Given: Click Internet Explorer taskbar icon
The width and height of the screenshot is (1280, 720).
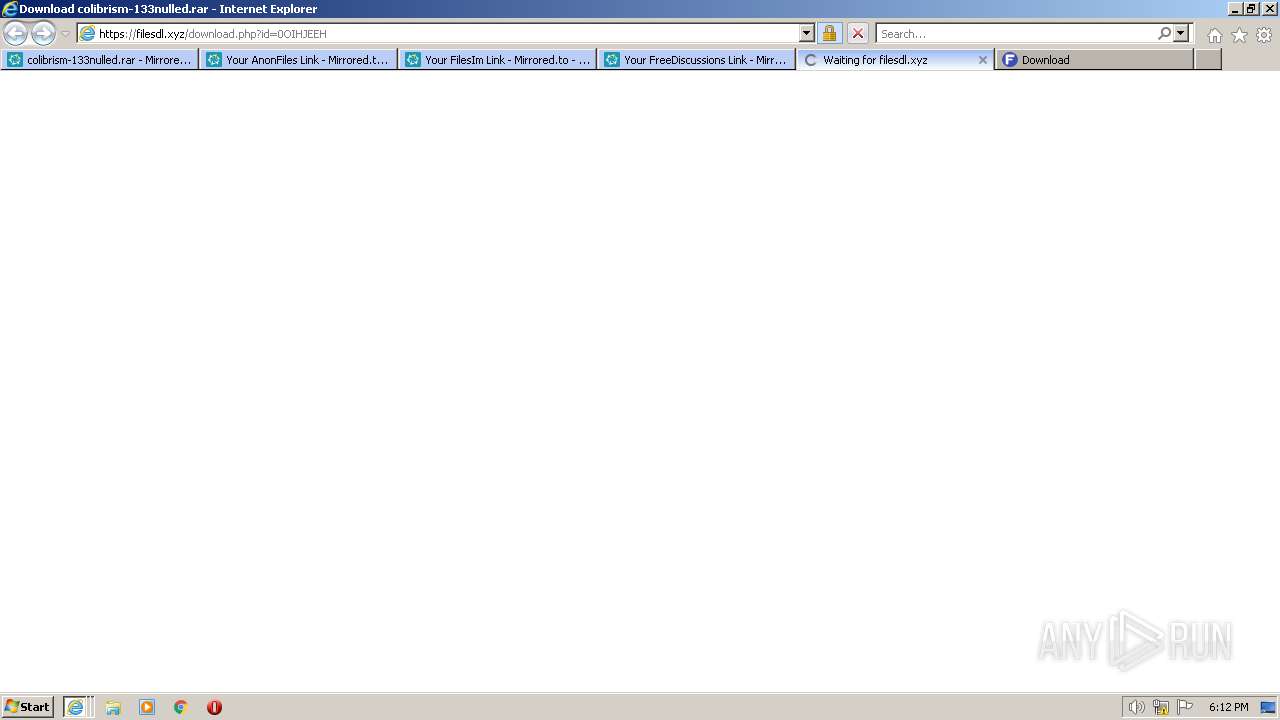Looking at the screenshot, I should click(x=77, y=707).
